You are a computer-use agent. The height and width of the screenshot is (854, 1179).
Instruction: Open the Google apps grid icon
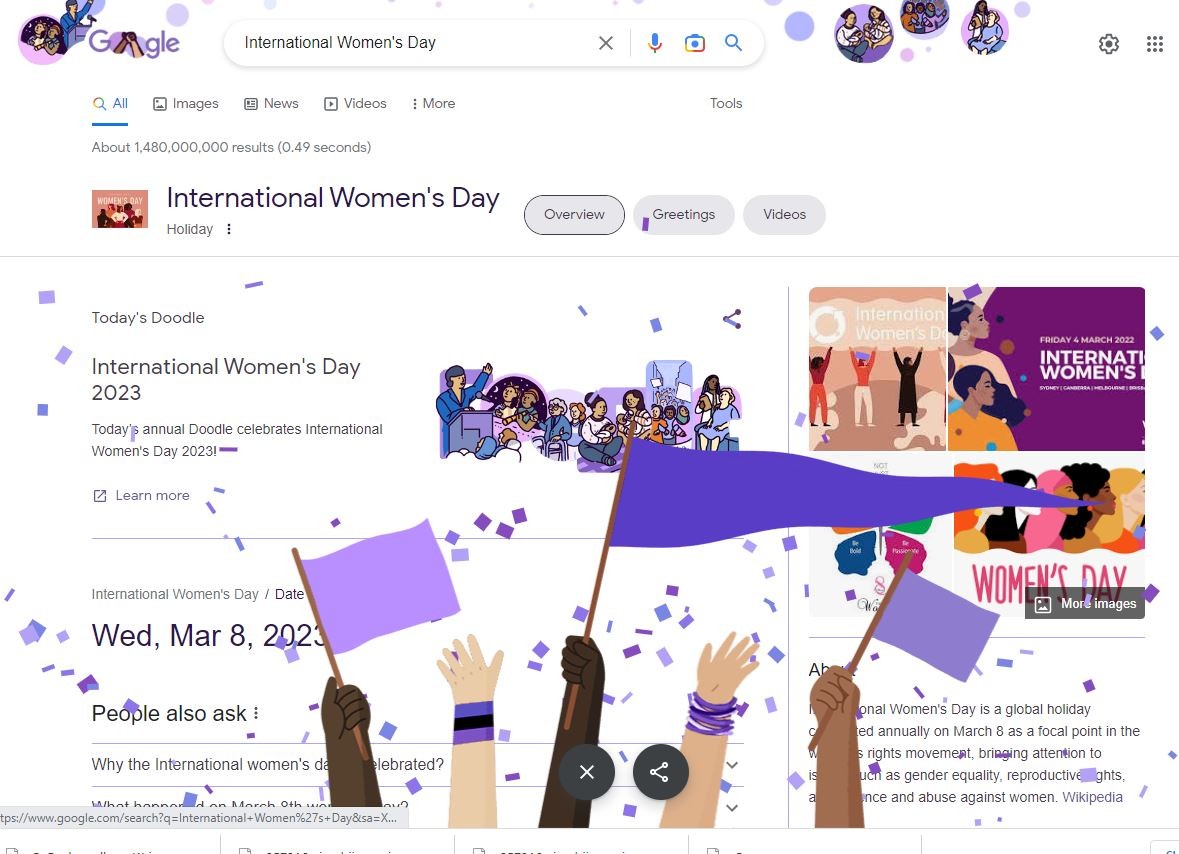pyautogui.click(x=1155, y=44)
